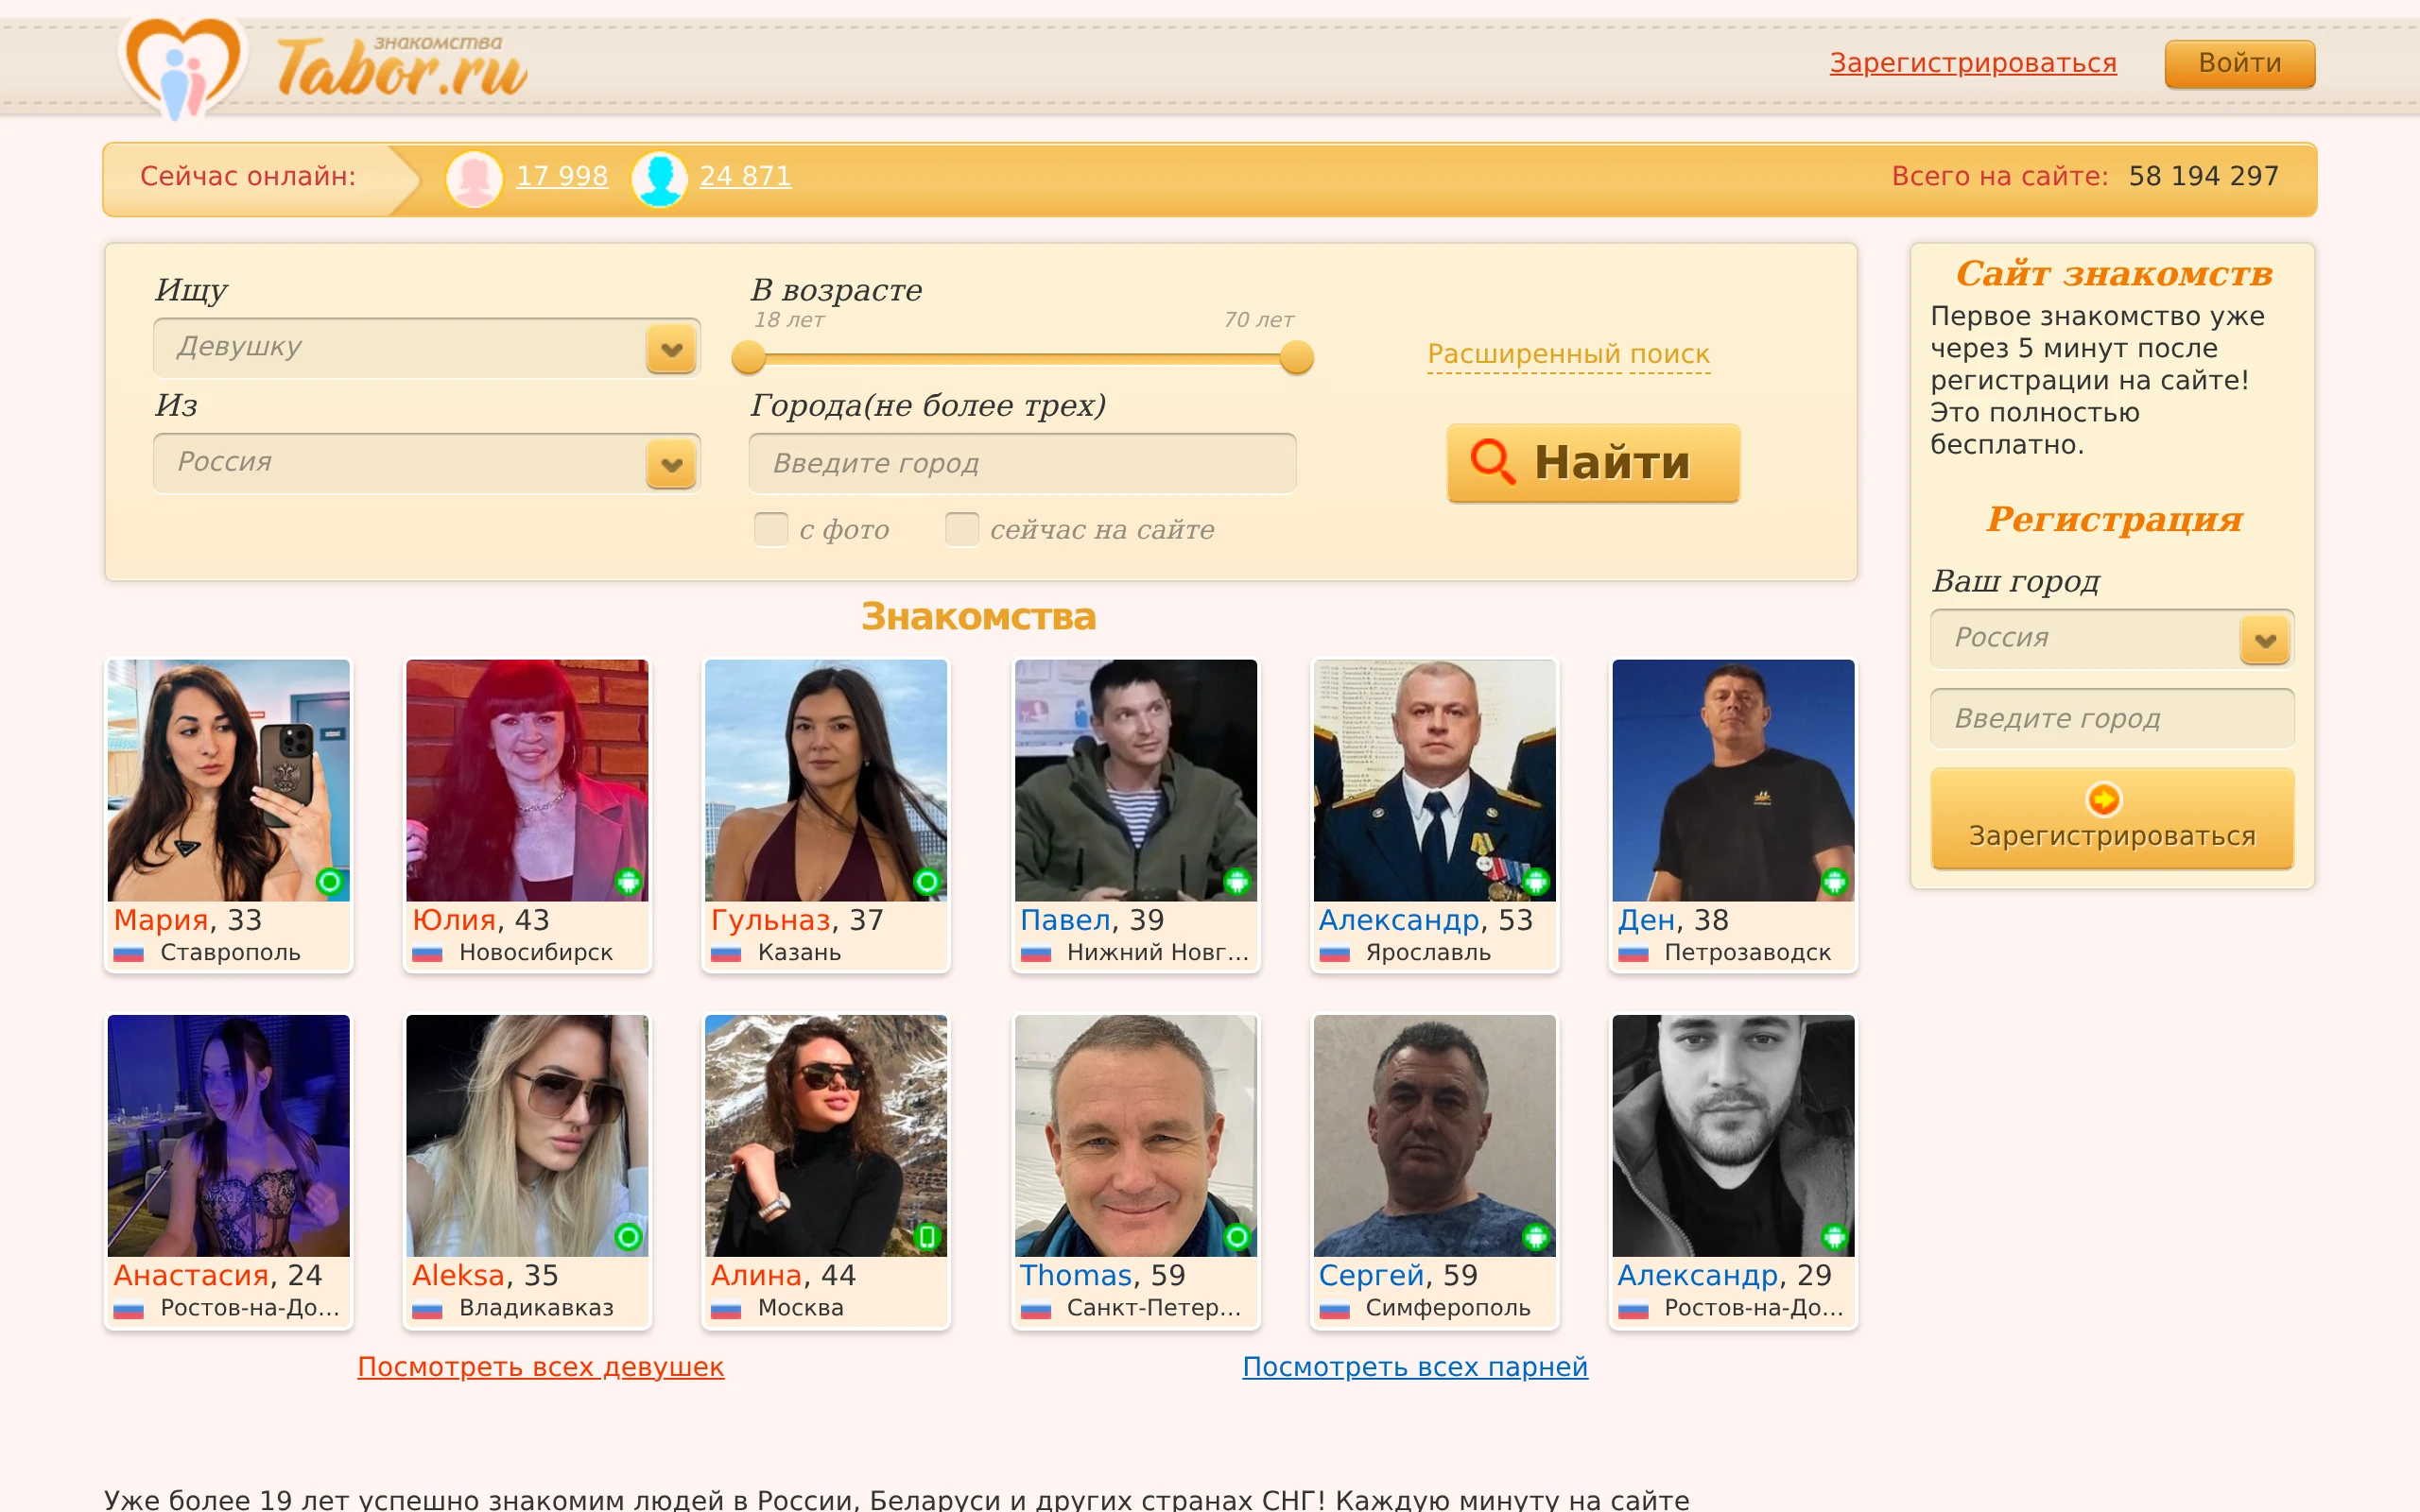Screen dimensions: 2420x1512
Task: Open the 'Из' Россия country dropdown
Action: [427, 463]
